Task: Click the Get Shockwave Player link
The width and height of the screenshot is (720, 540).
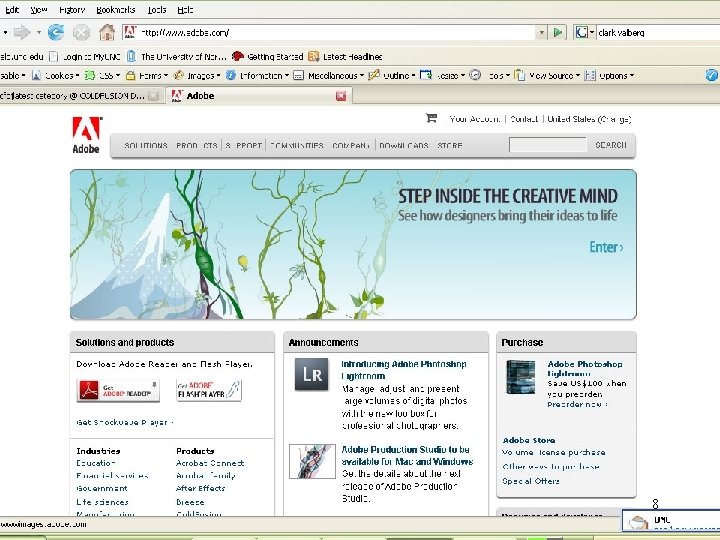Action: click(x=124, y=422)
